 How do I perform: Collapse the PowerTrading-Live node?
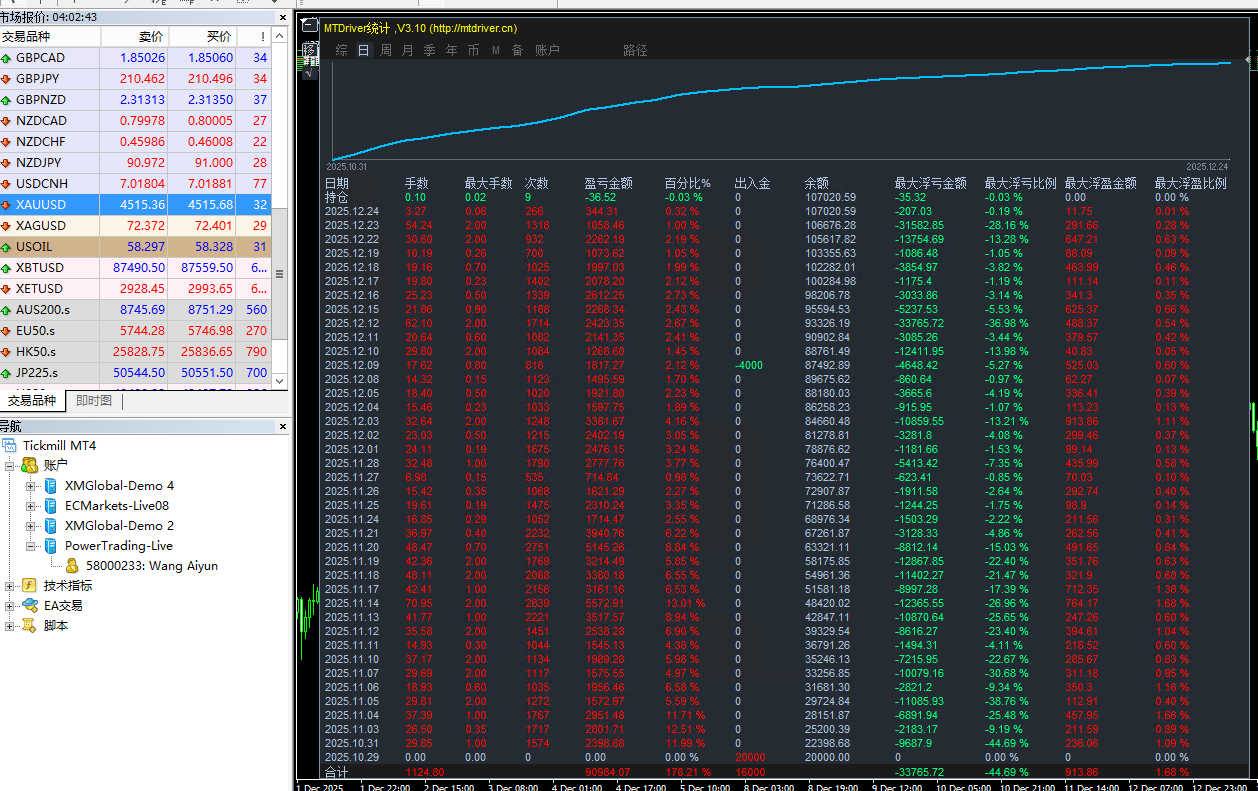30,545
